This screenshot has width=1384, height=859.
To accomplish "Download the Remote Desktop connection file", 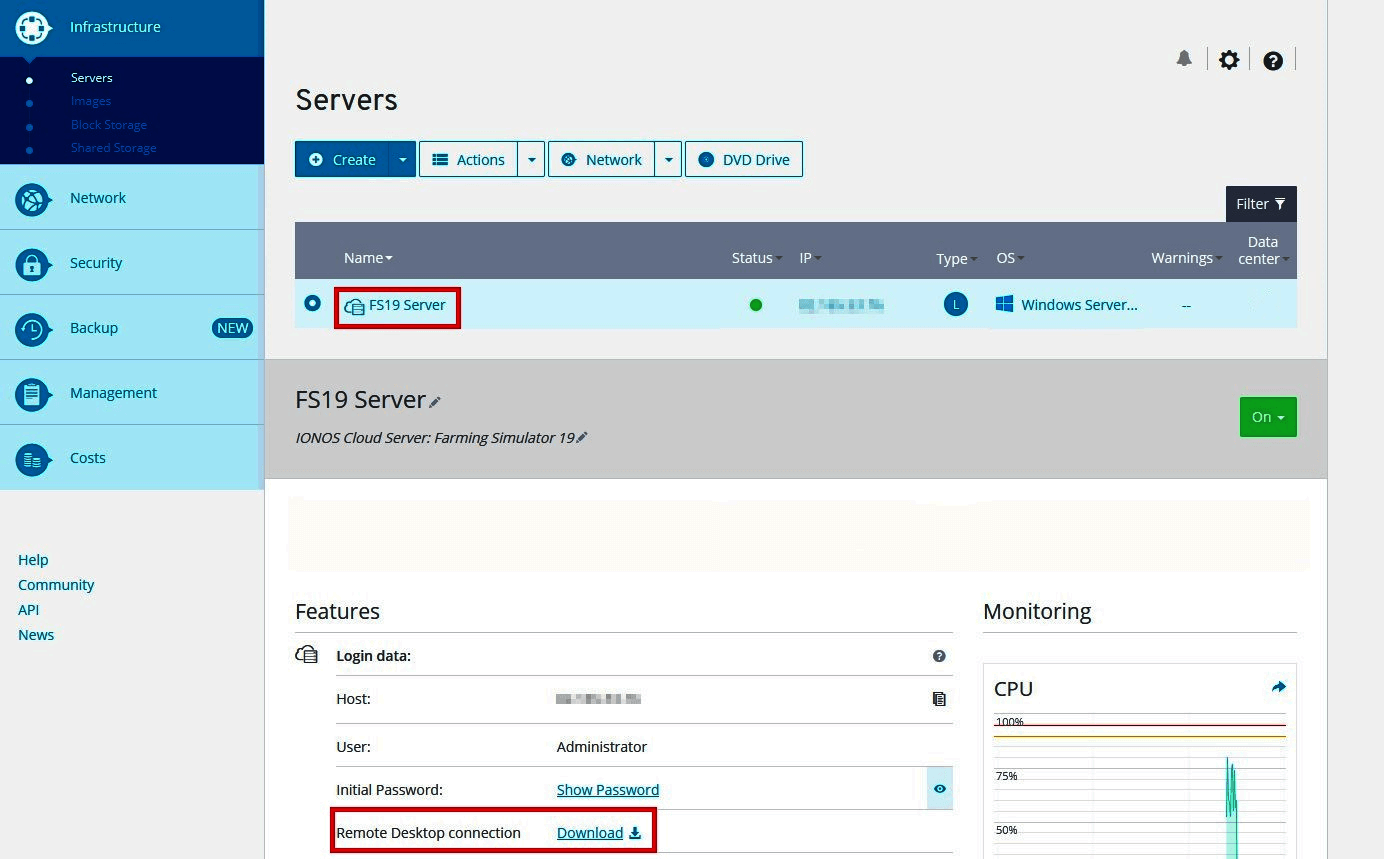I will coord(592,832).
